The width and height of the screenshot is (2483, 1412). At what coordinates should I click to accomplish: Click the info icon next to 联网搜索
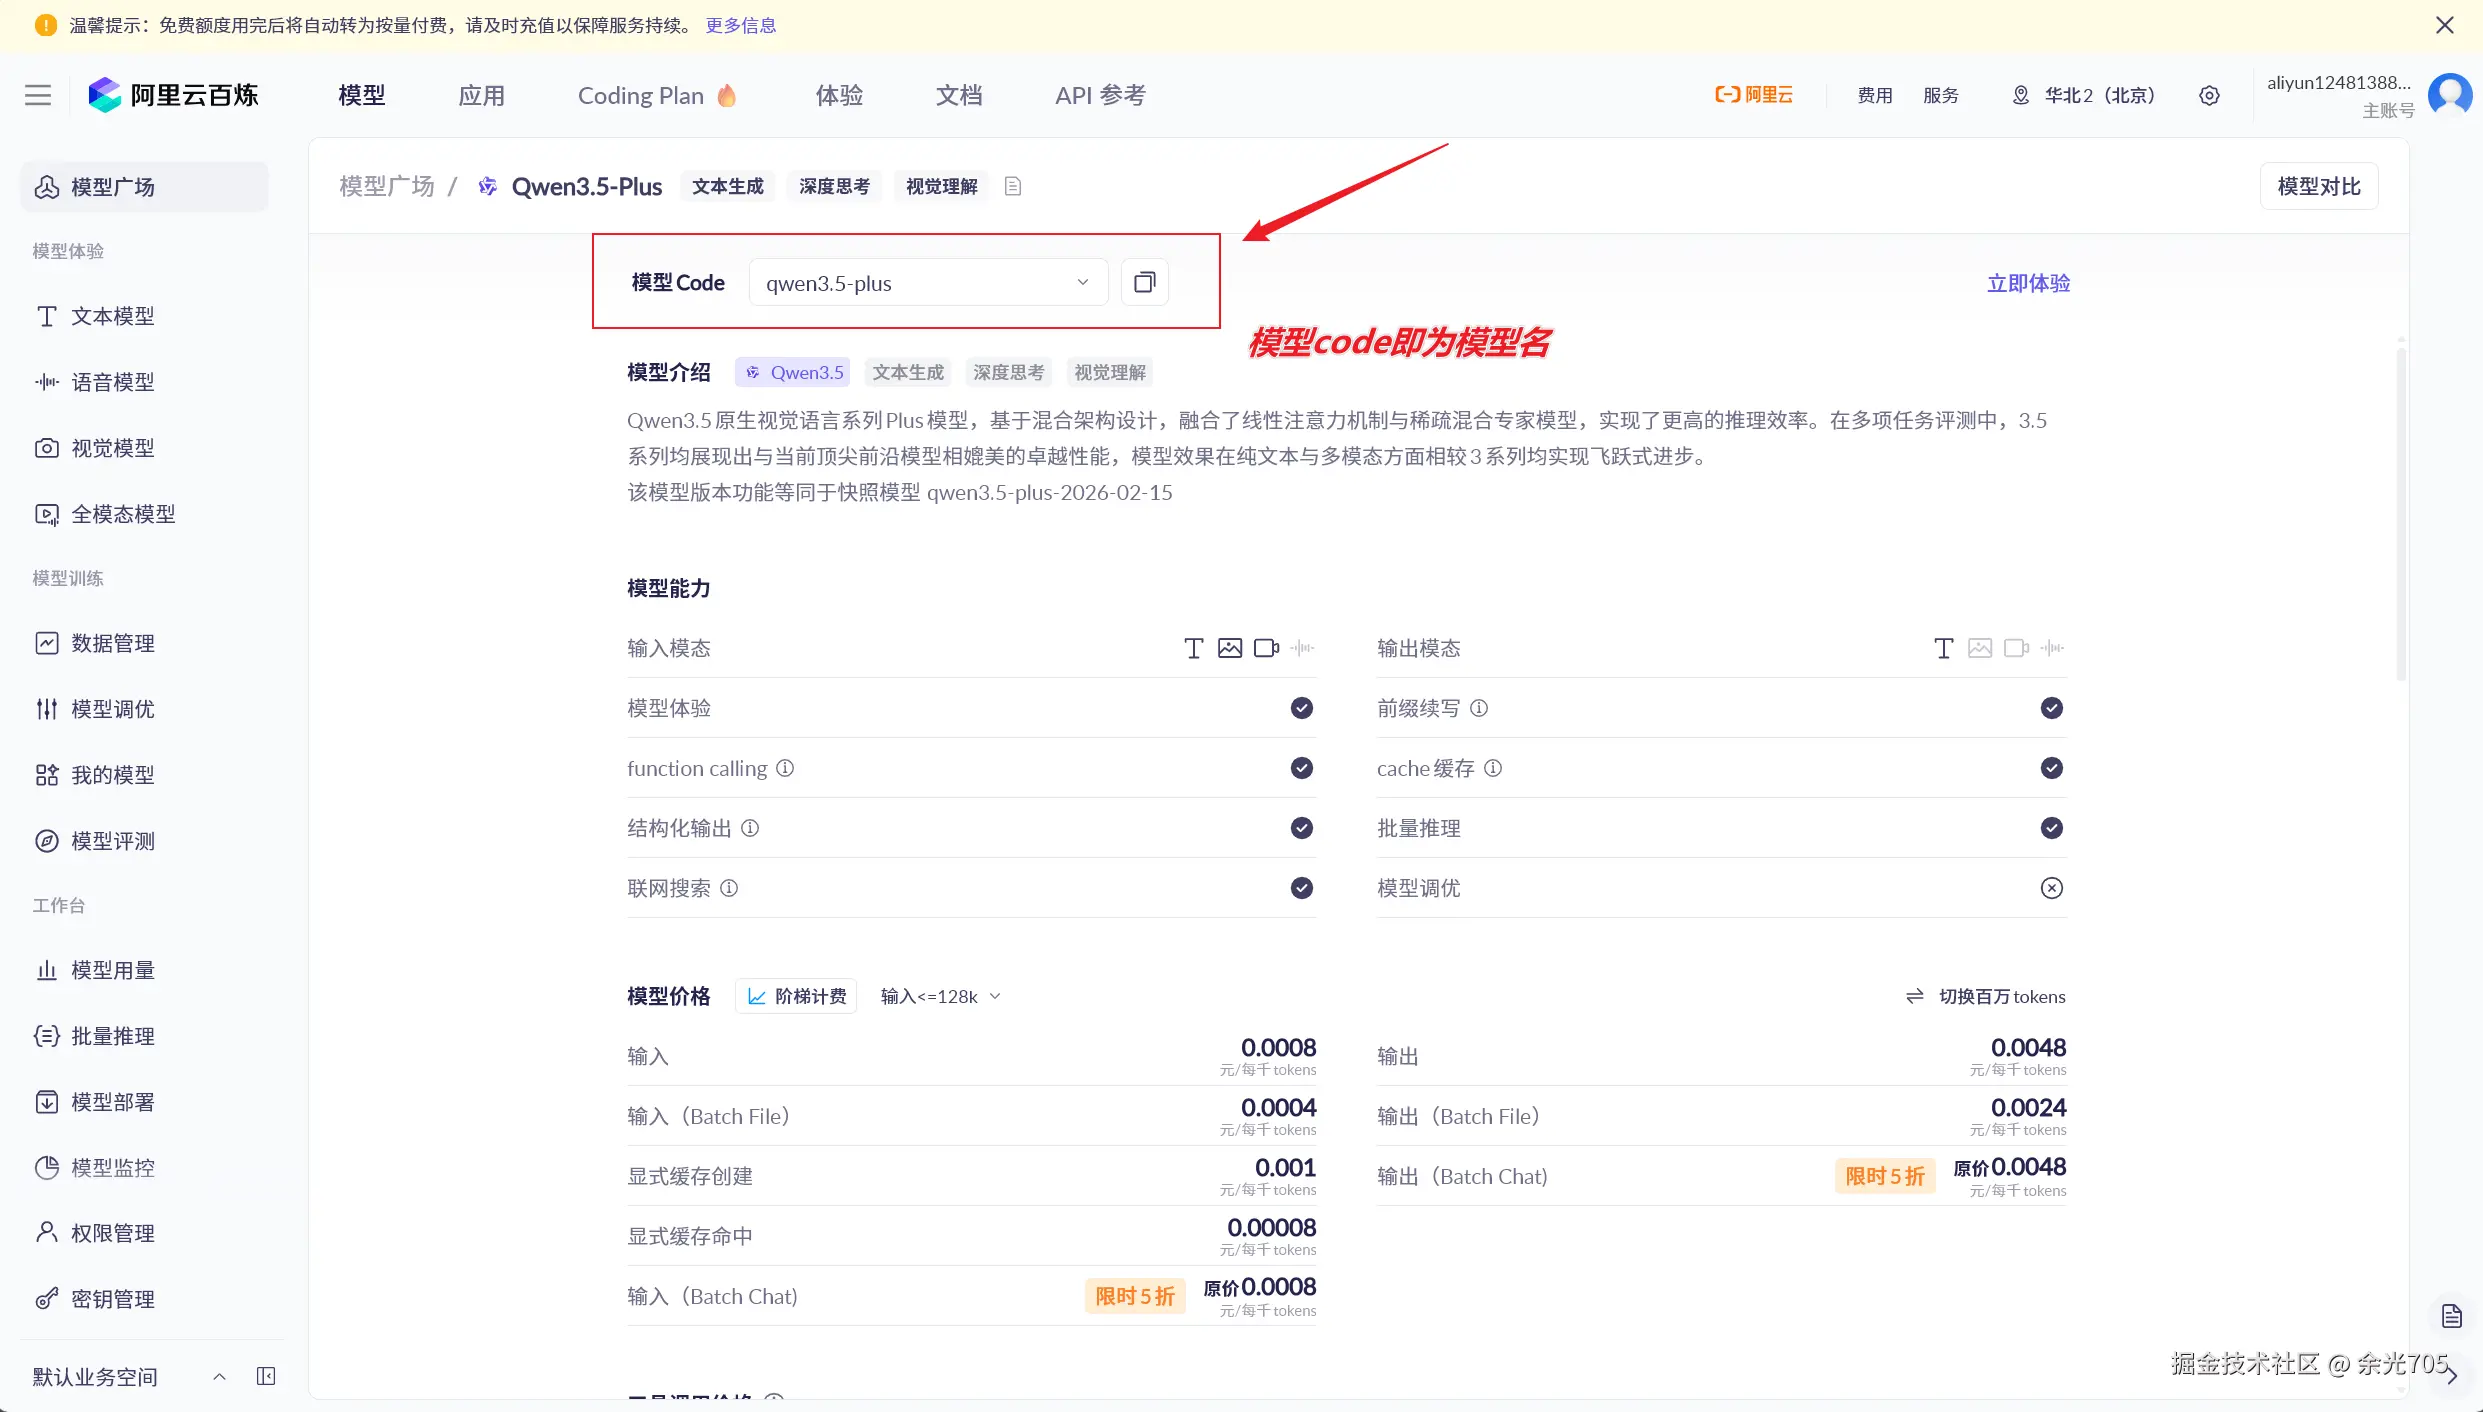tap(729, 888)
